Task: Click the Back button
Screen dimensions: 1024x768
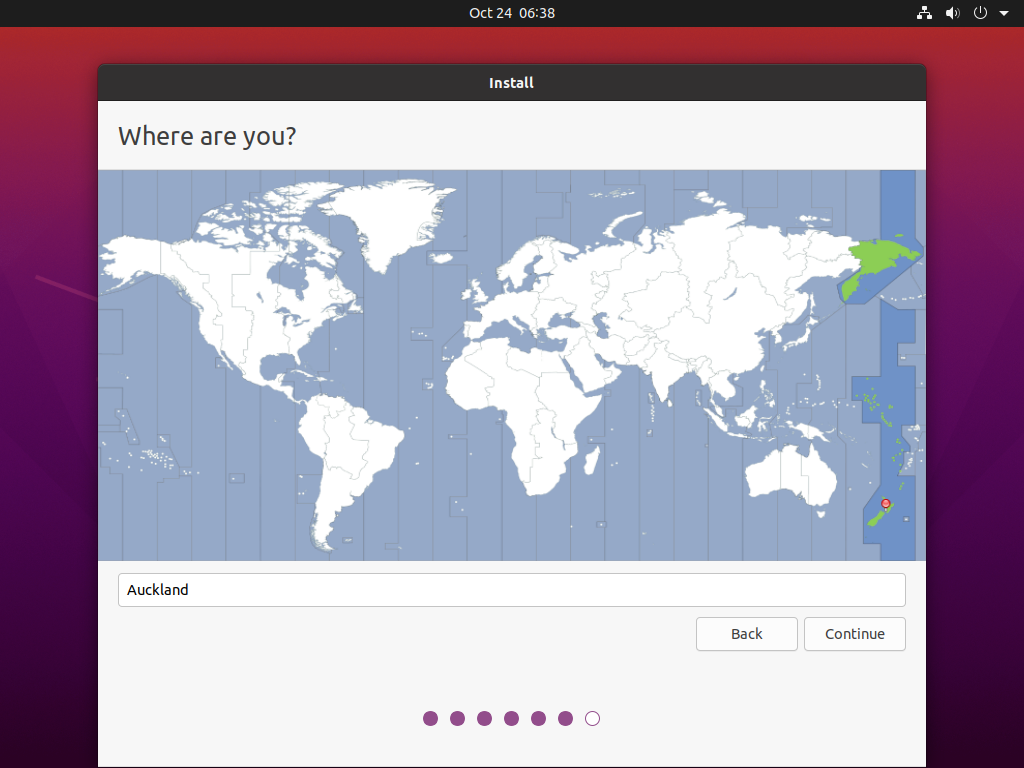Action: coord(746,633)
